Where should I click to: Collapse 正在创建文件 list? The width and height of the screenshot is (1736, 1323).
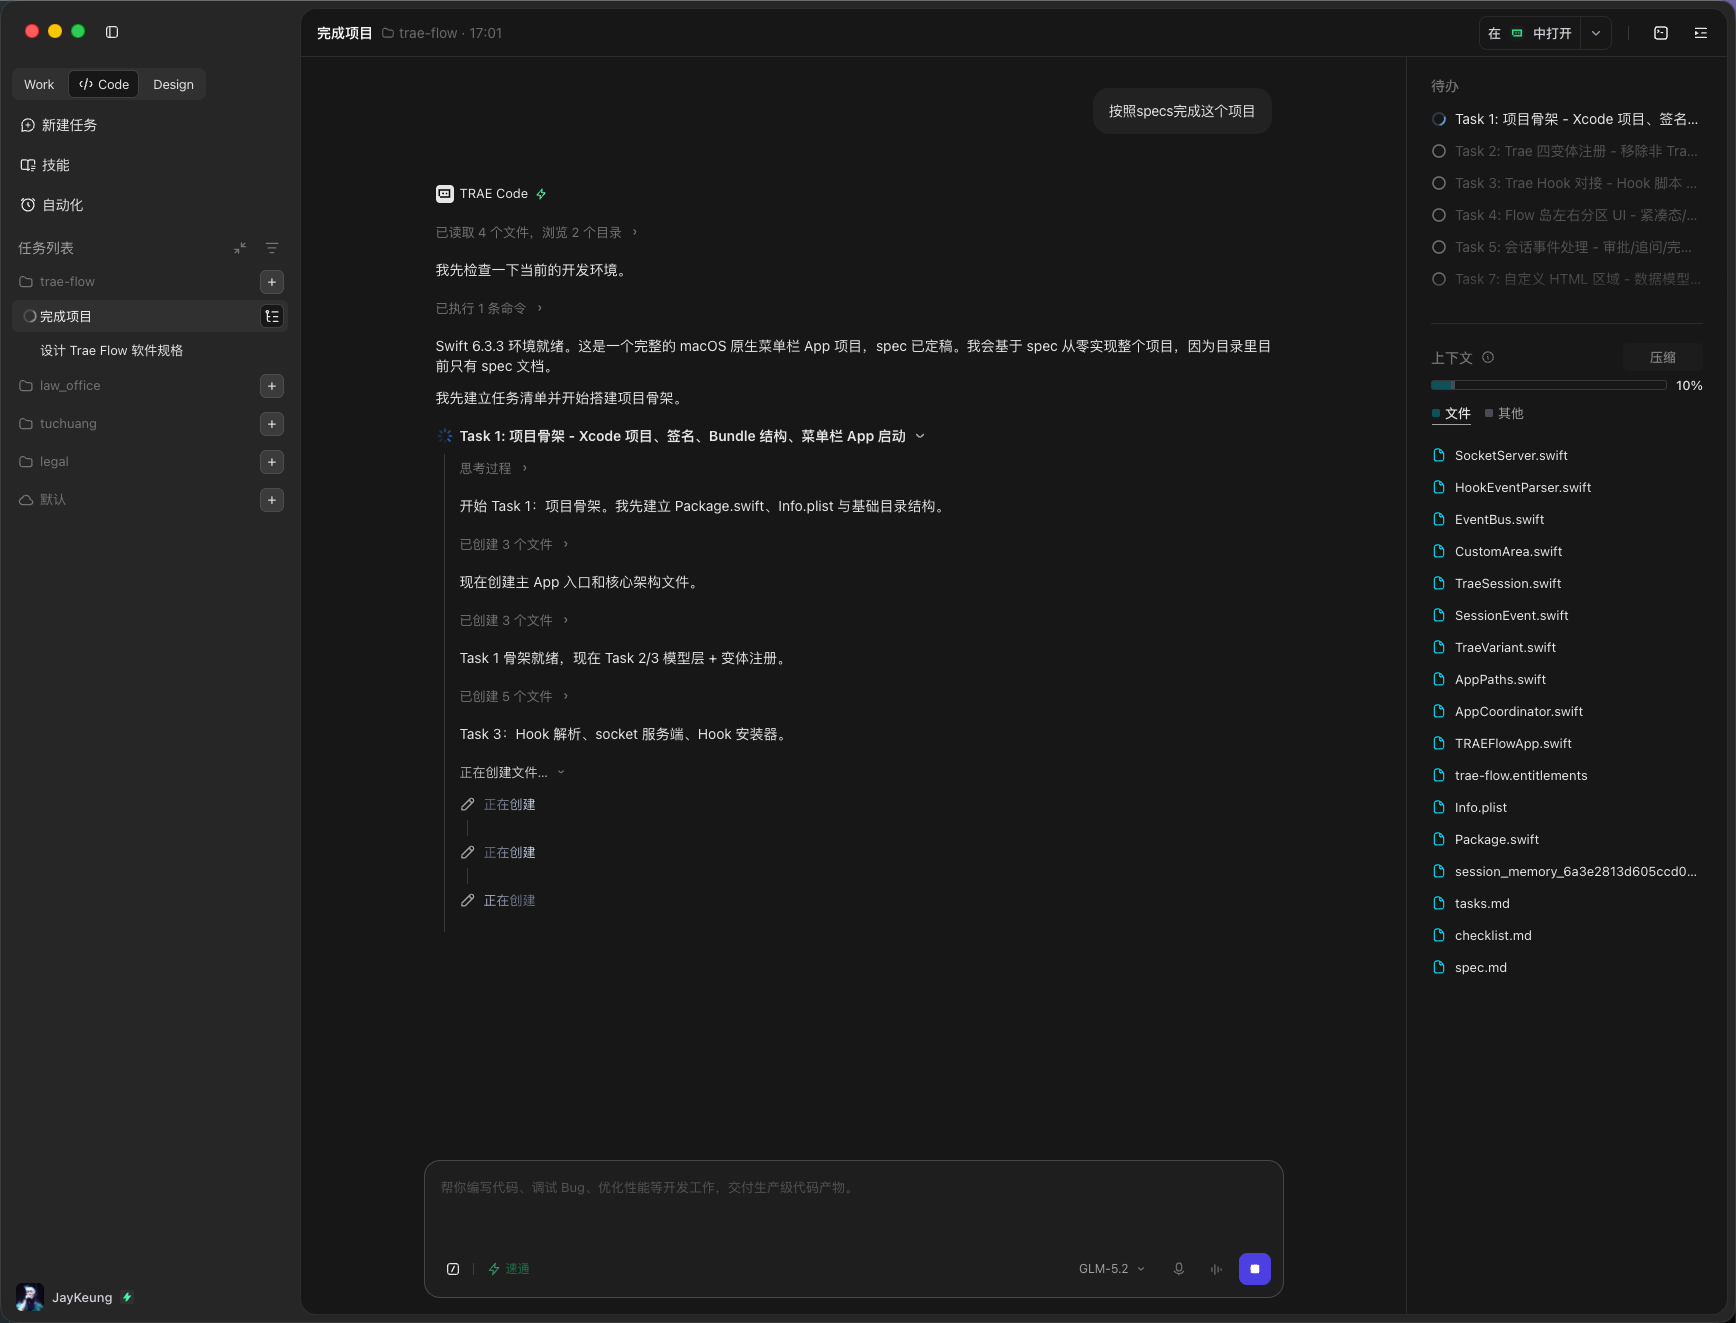pyautogui.click(x=512, y=772)
